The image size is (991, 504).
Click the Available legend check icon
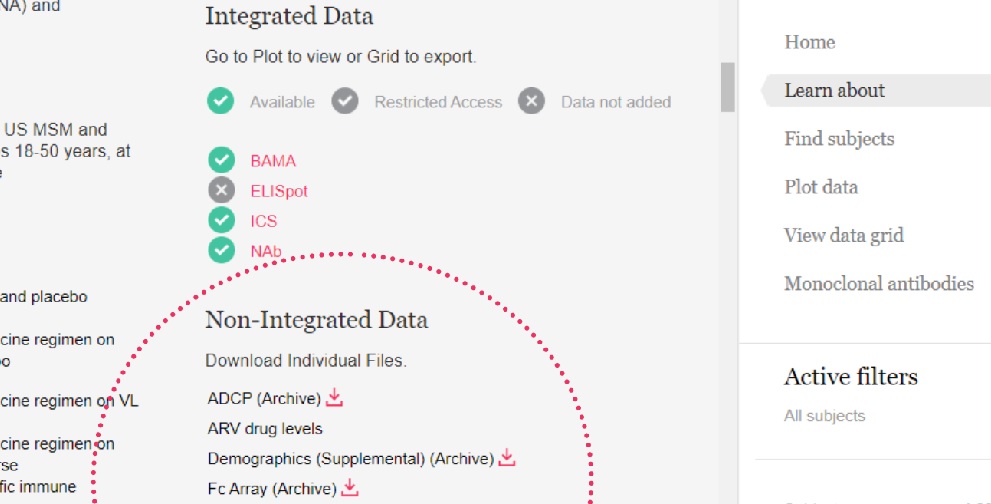coord(221,101)
